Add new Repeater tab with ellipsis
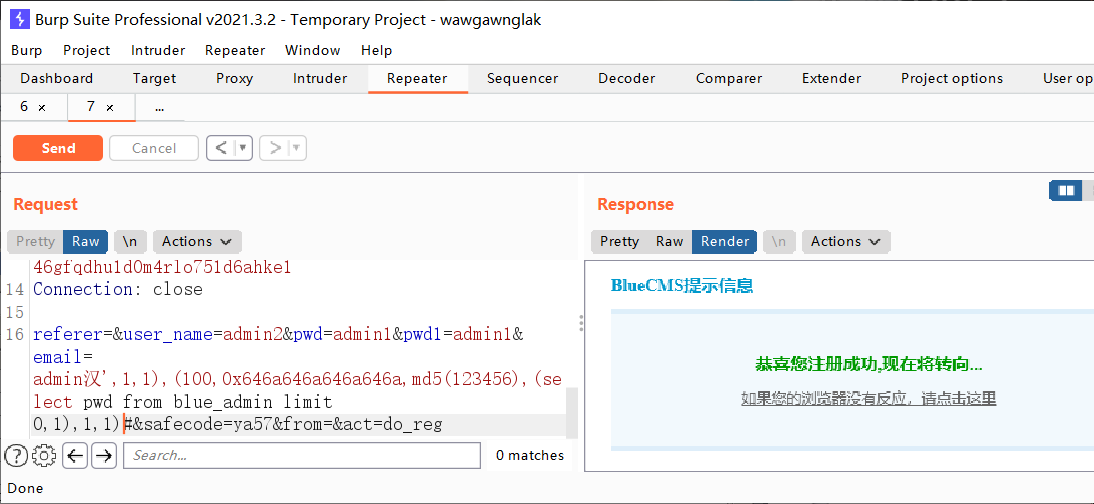Screen dimensions: 1094x504 point(160,108)
